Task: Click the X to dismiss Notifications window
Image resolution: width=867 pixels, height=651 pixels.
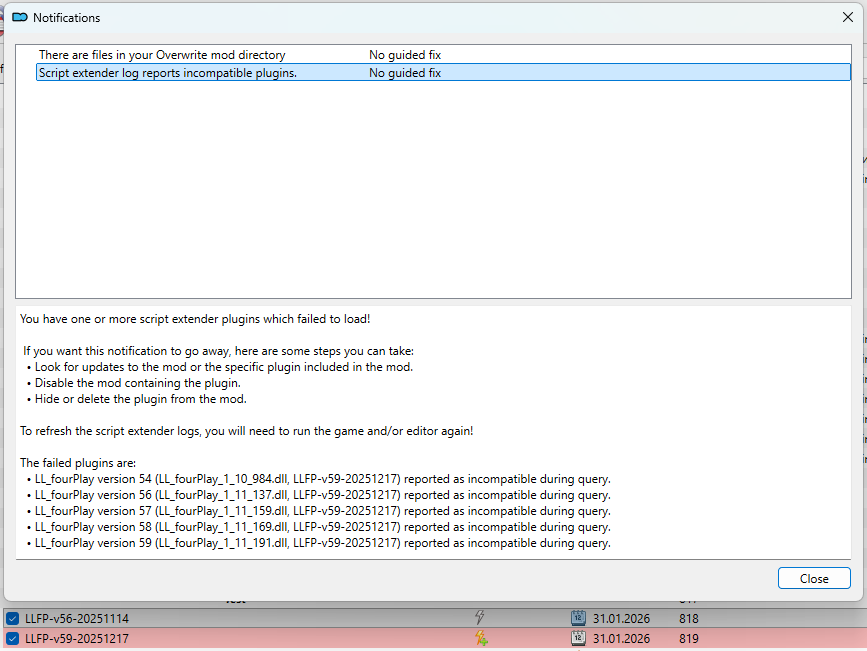Action: 848,17
